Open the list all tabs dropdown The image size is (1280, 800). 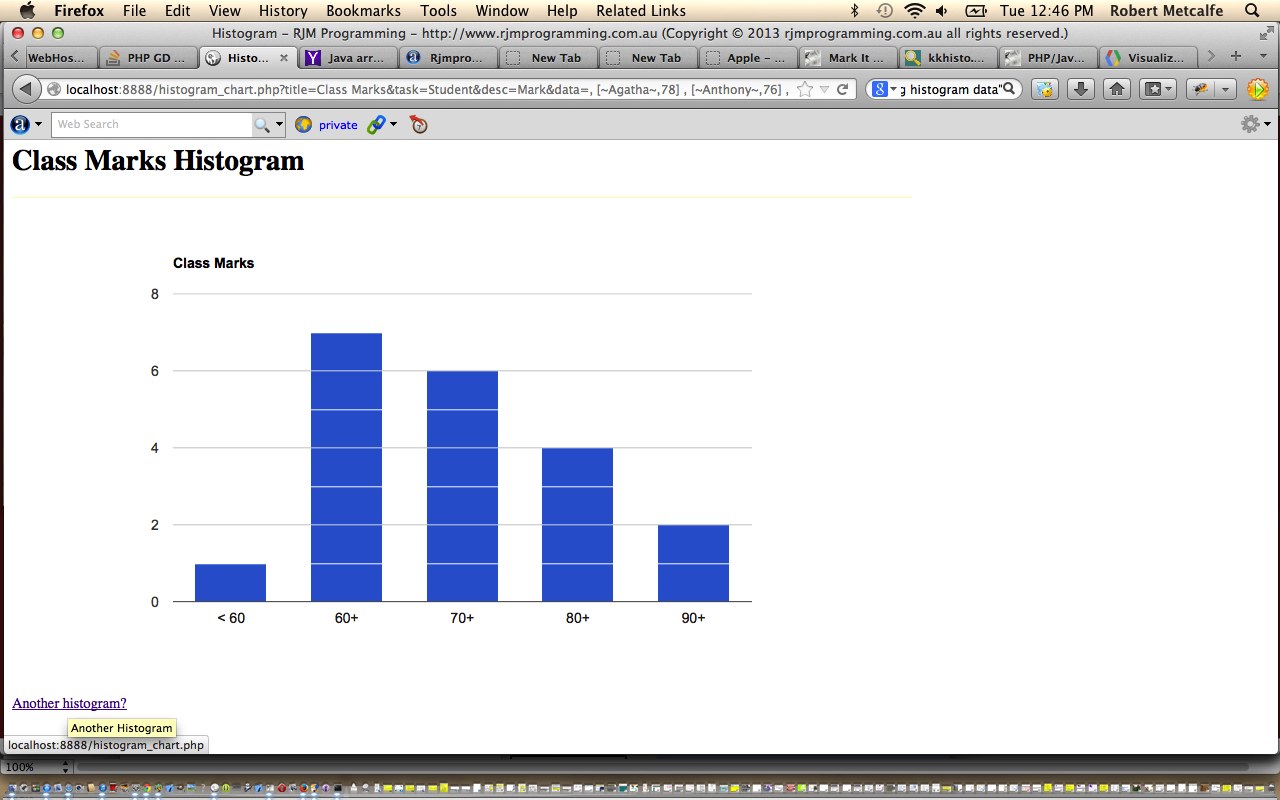(x=1263, y=57)
